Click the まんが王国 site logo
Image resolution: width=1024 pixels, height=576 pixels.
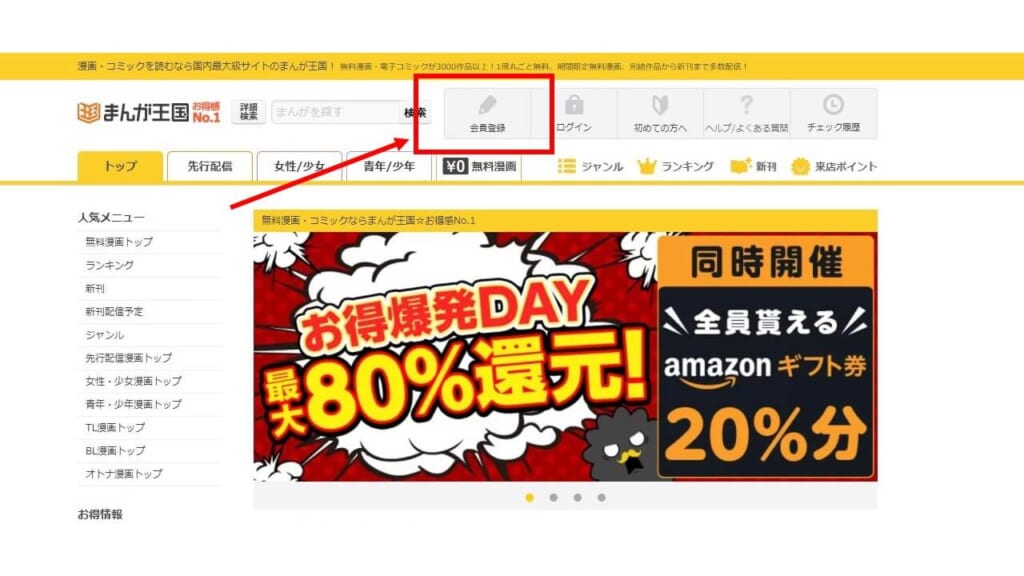[x=149, y=112]
